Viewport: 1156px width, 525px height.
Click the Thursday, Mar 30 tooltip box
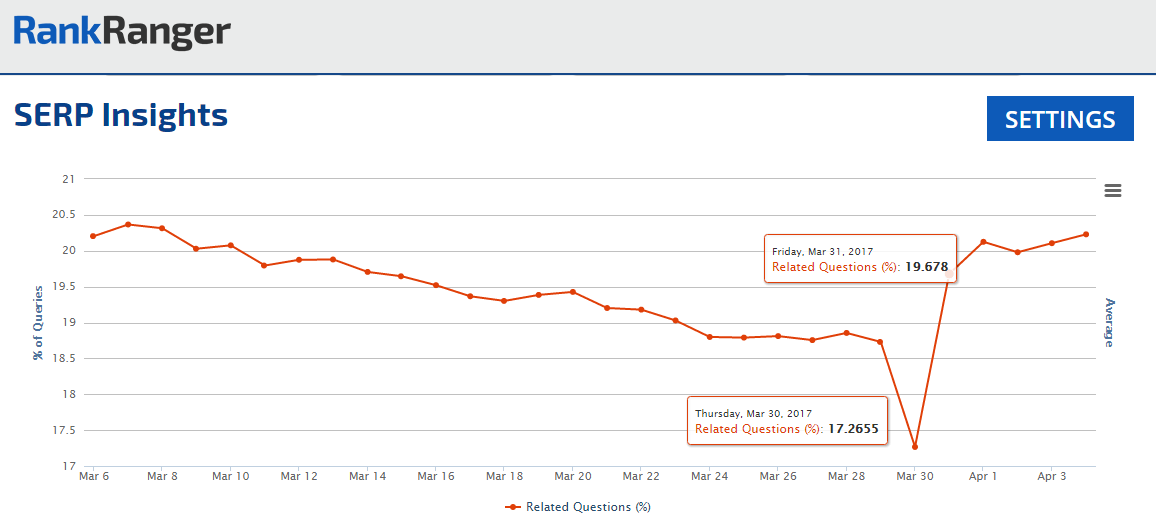(787, 421)
